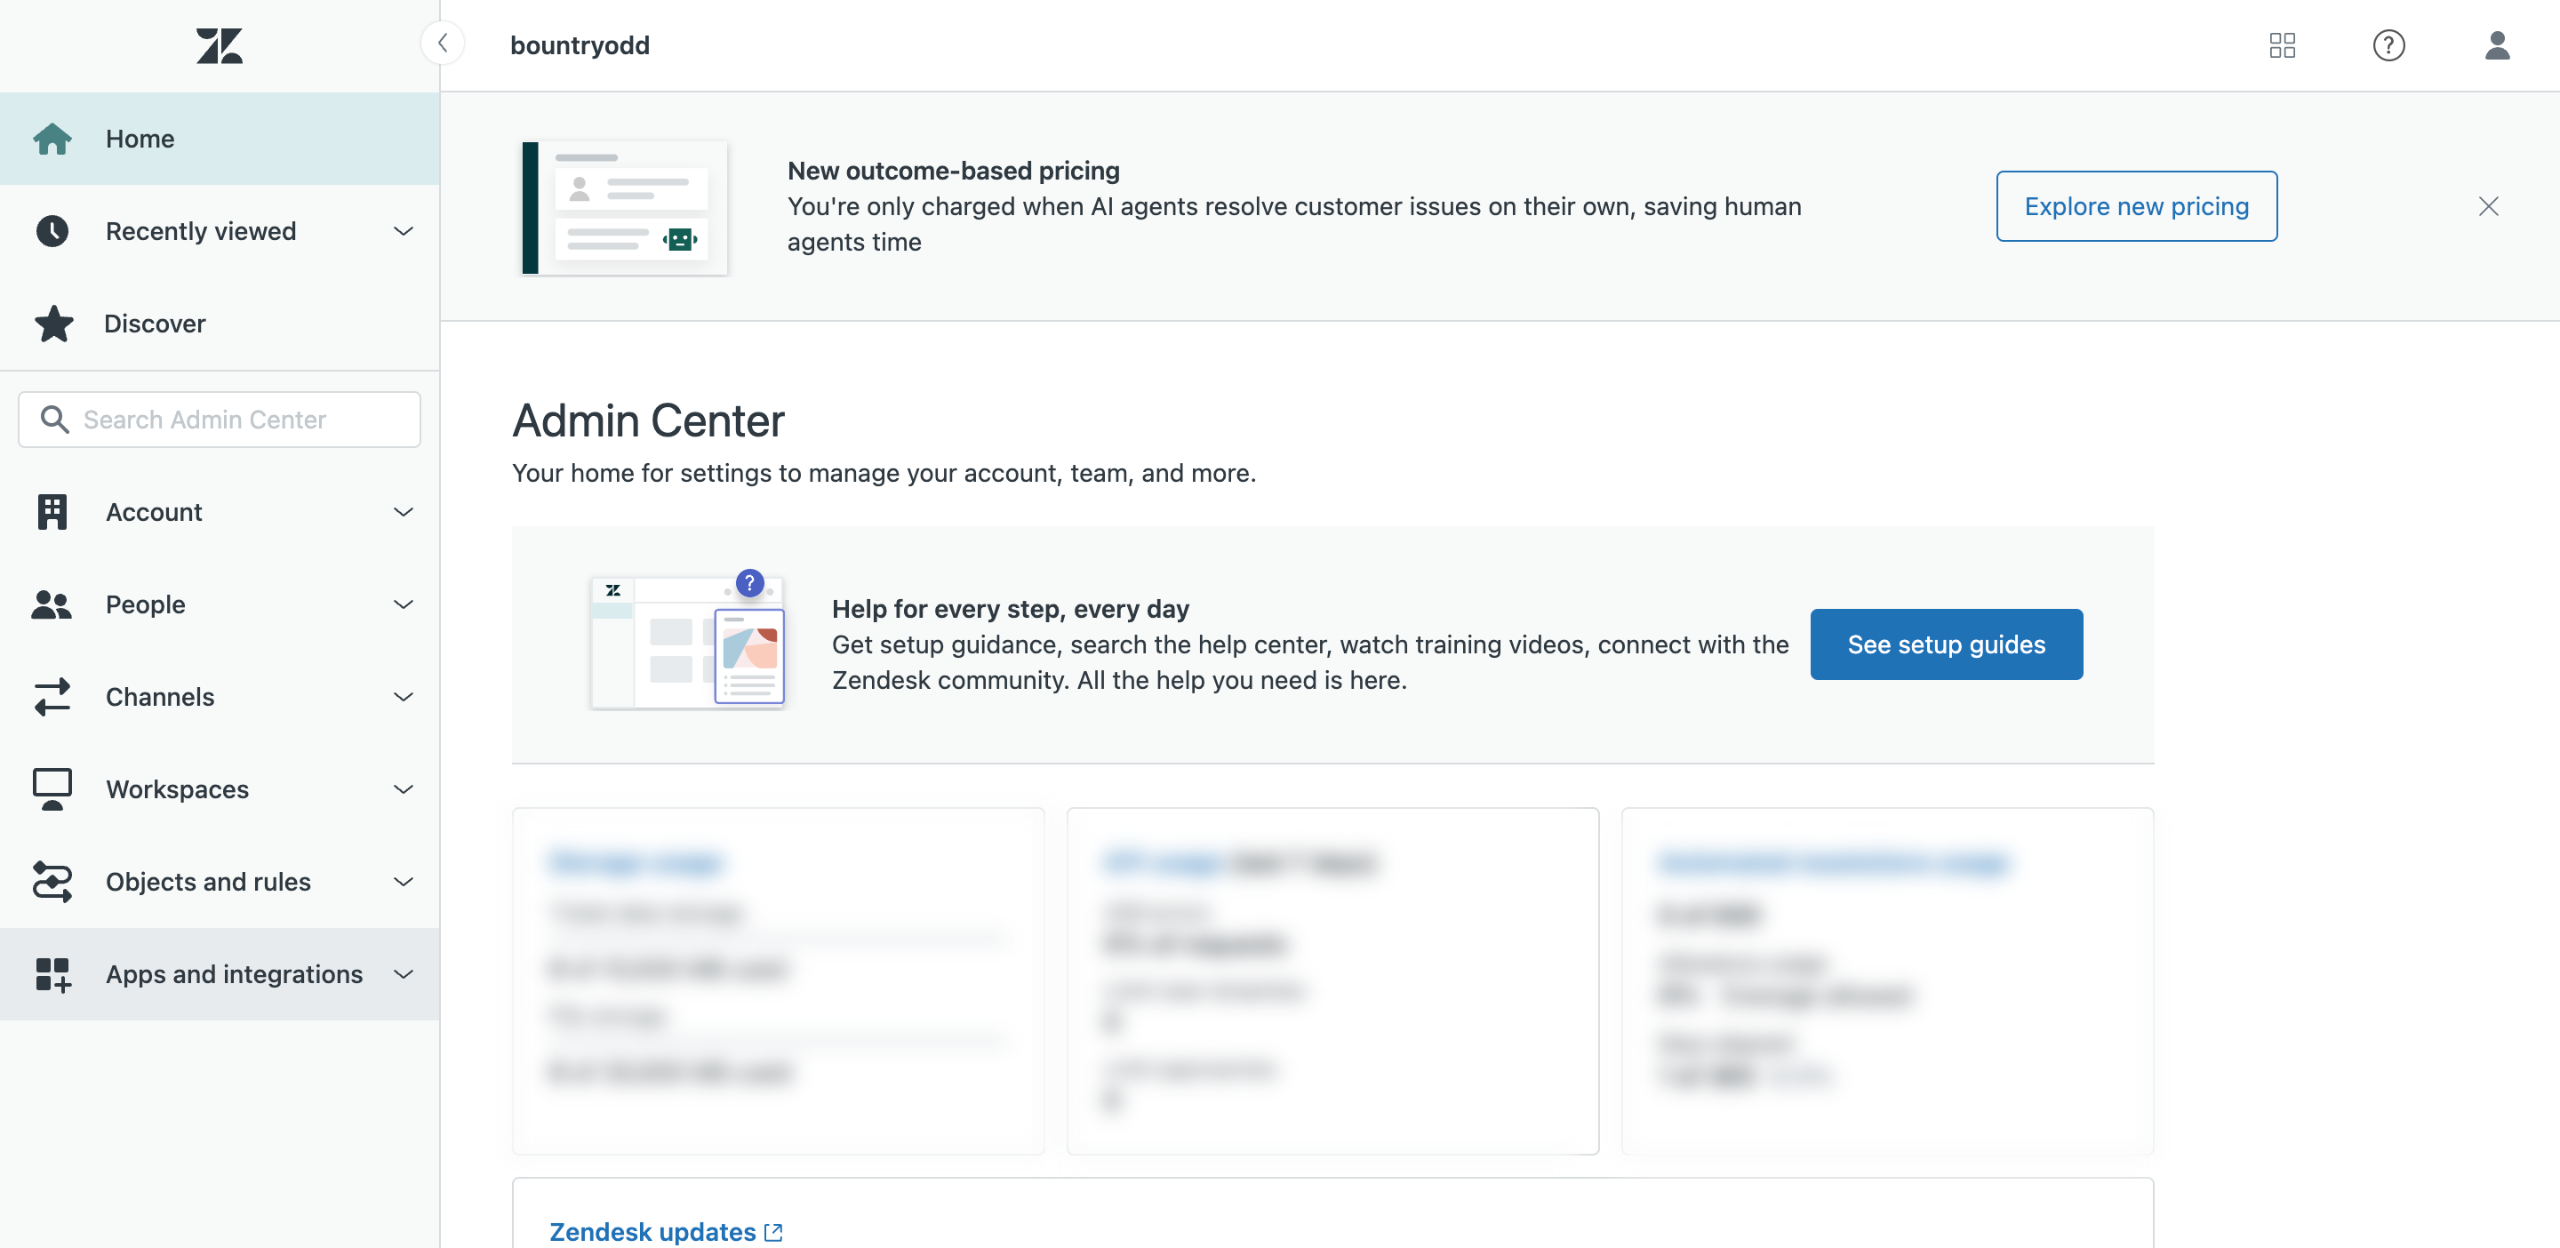Click the Zendesk logo icon
This screenshot has height=1248, width=2560.
(219, 46)
